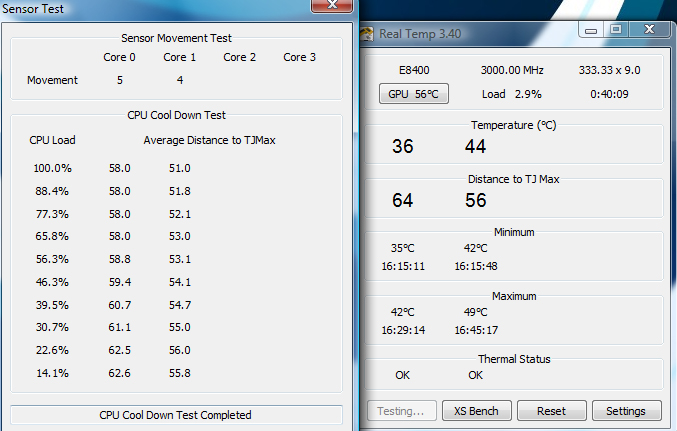Click the Load 2.9% reading
This screenshot has width=677, height=431.
coord(512,94)
